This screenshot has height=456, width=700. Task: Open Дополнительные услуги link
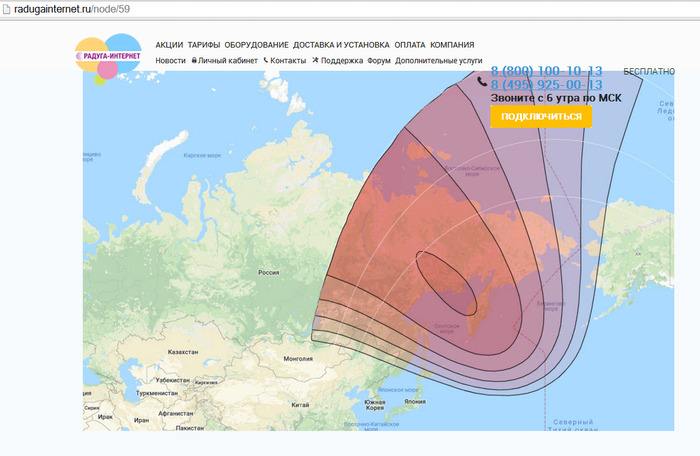[439, 61]
